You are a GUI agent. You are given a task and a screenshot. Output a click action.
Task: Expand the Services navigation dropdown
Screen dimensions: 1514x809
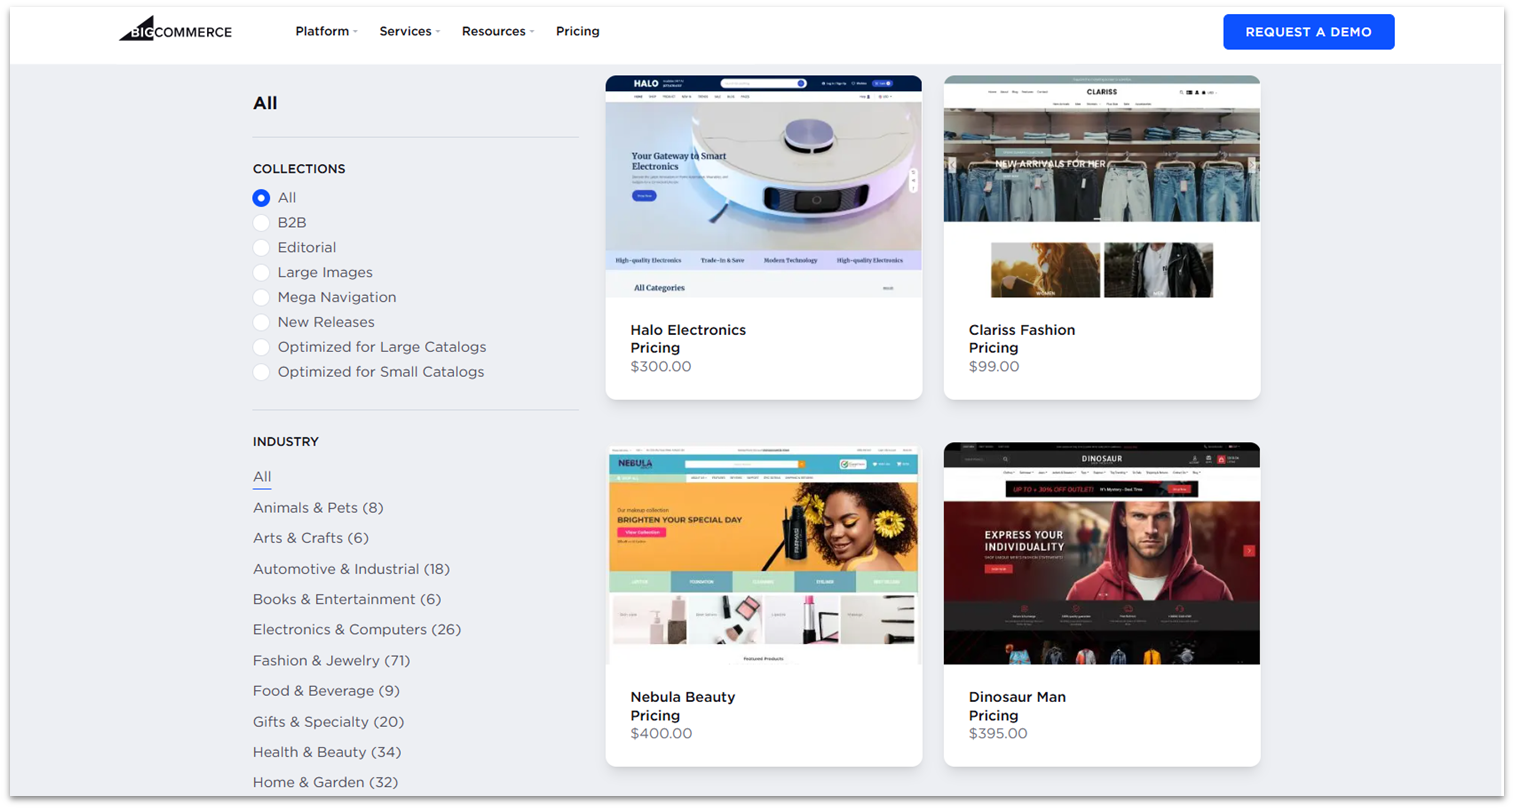pos(406,31)
